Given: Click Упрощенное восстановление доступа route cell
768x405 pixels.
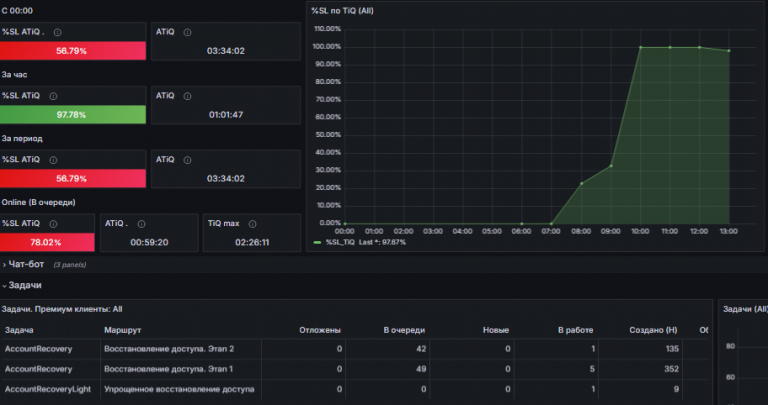Looking at the screenshot, I should coord(179,389).
